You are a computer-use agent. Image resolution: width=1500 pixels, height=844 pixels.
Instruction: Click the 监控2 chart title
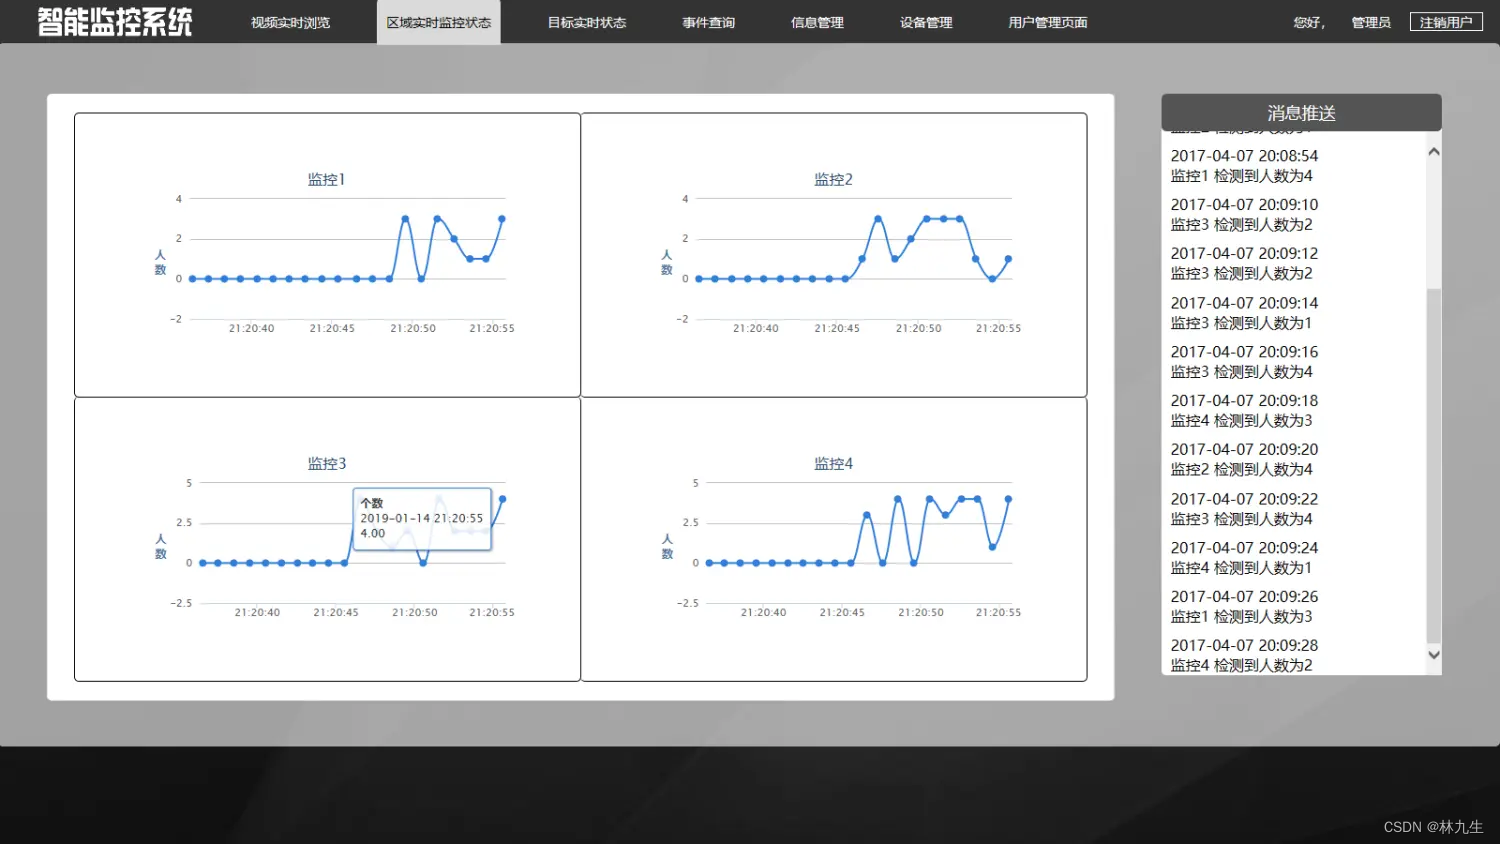point(833,179)
